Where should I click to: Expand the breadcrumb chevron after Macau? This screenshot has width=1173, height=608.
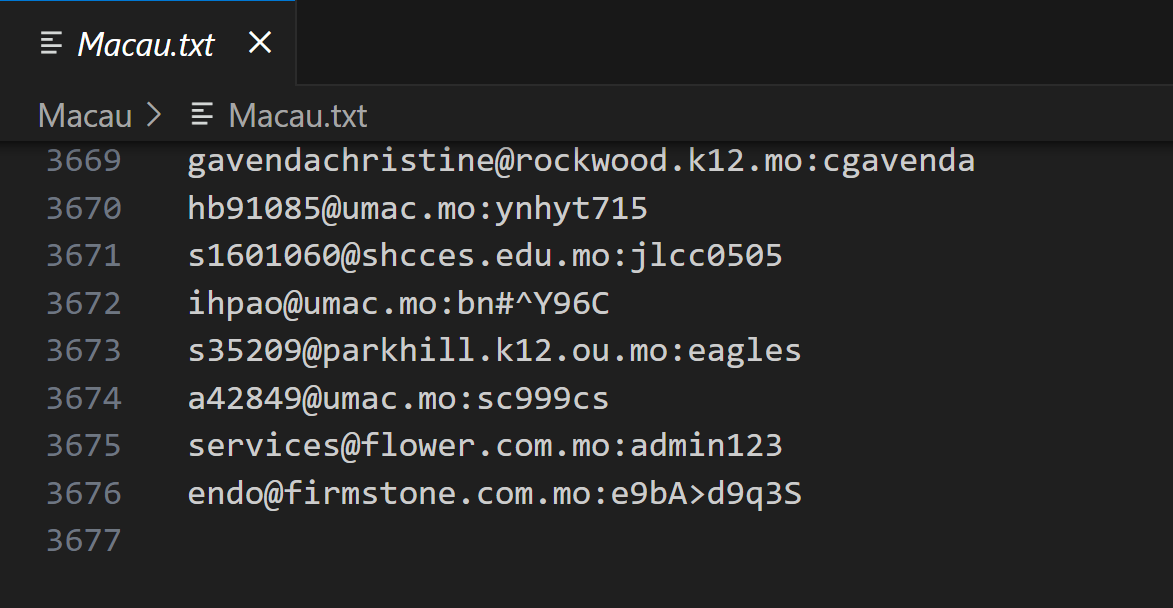tap(154, 116)
